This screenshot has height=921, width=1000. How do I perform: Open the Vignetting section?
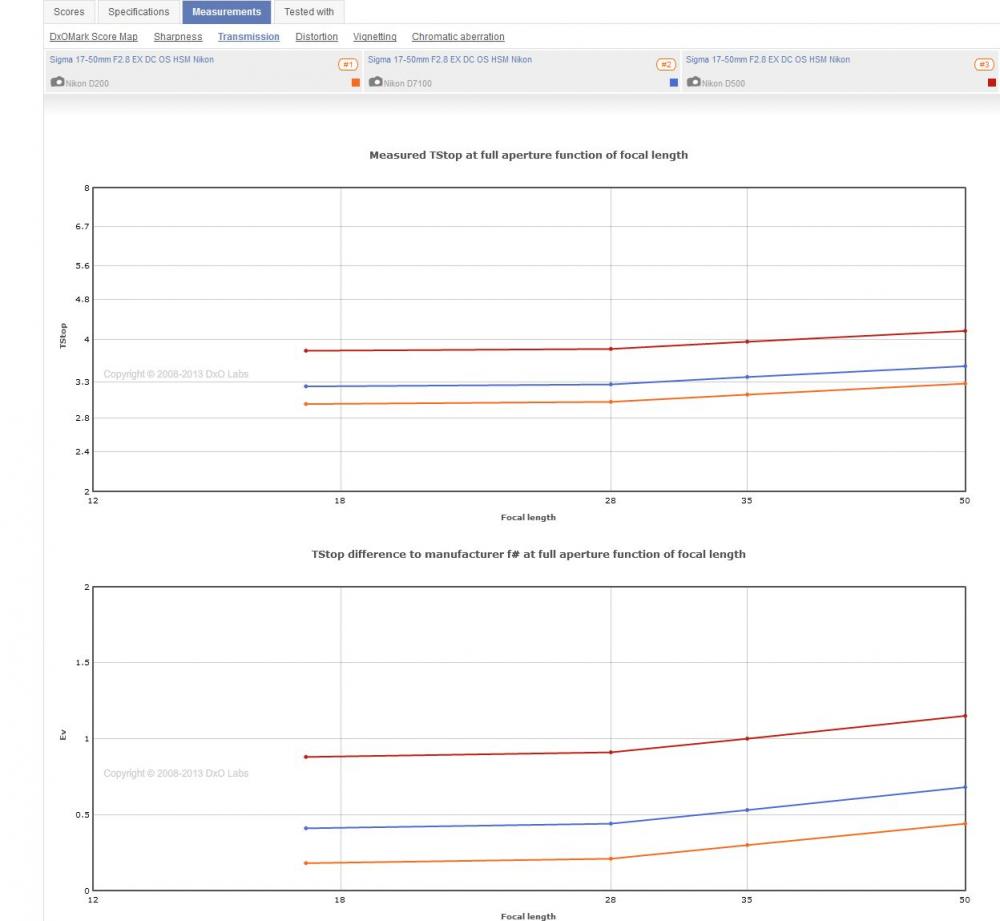(x=374, y=37)
